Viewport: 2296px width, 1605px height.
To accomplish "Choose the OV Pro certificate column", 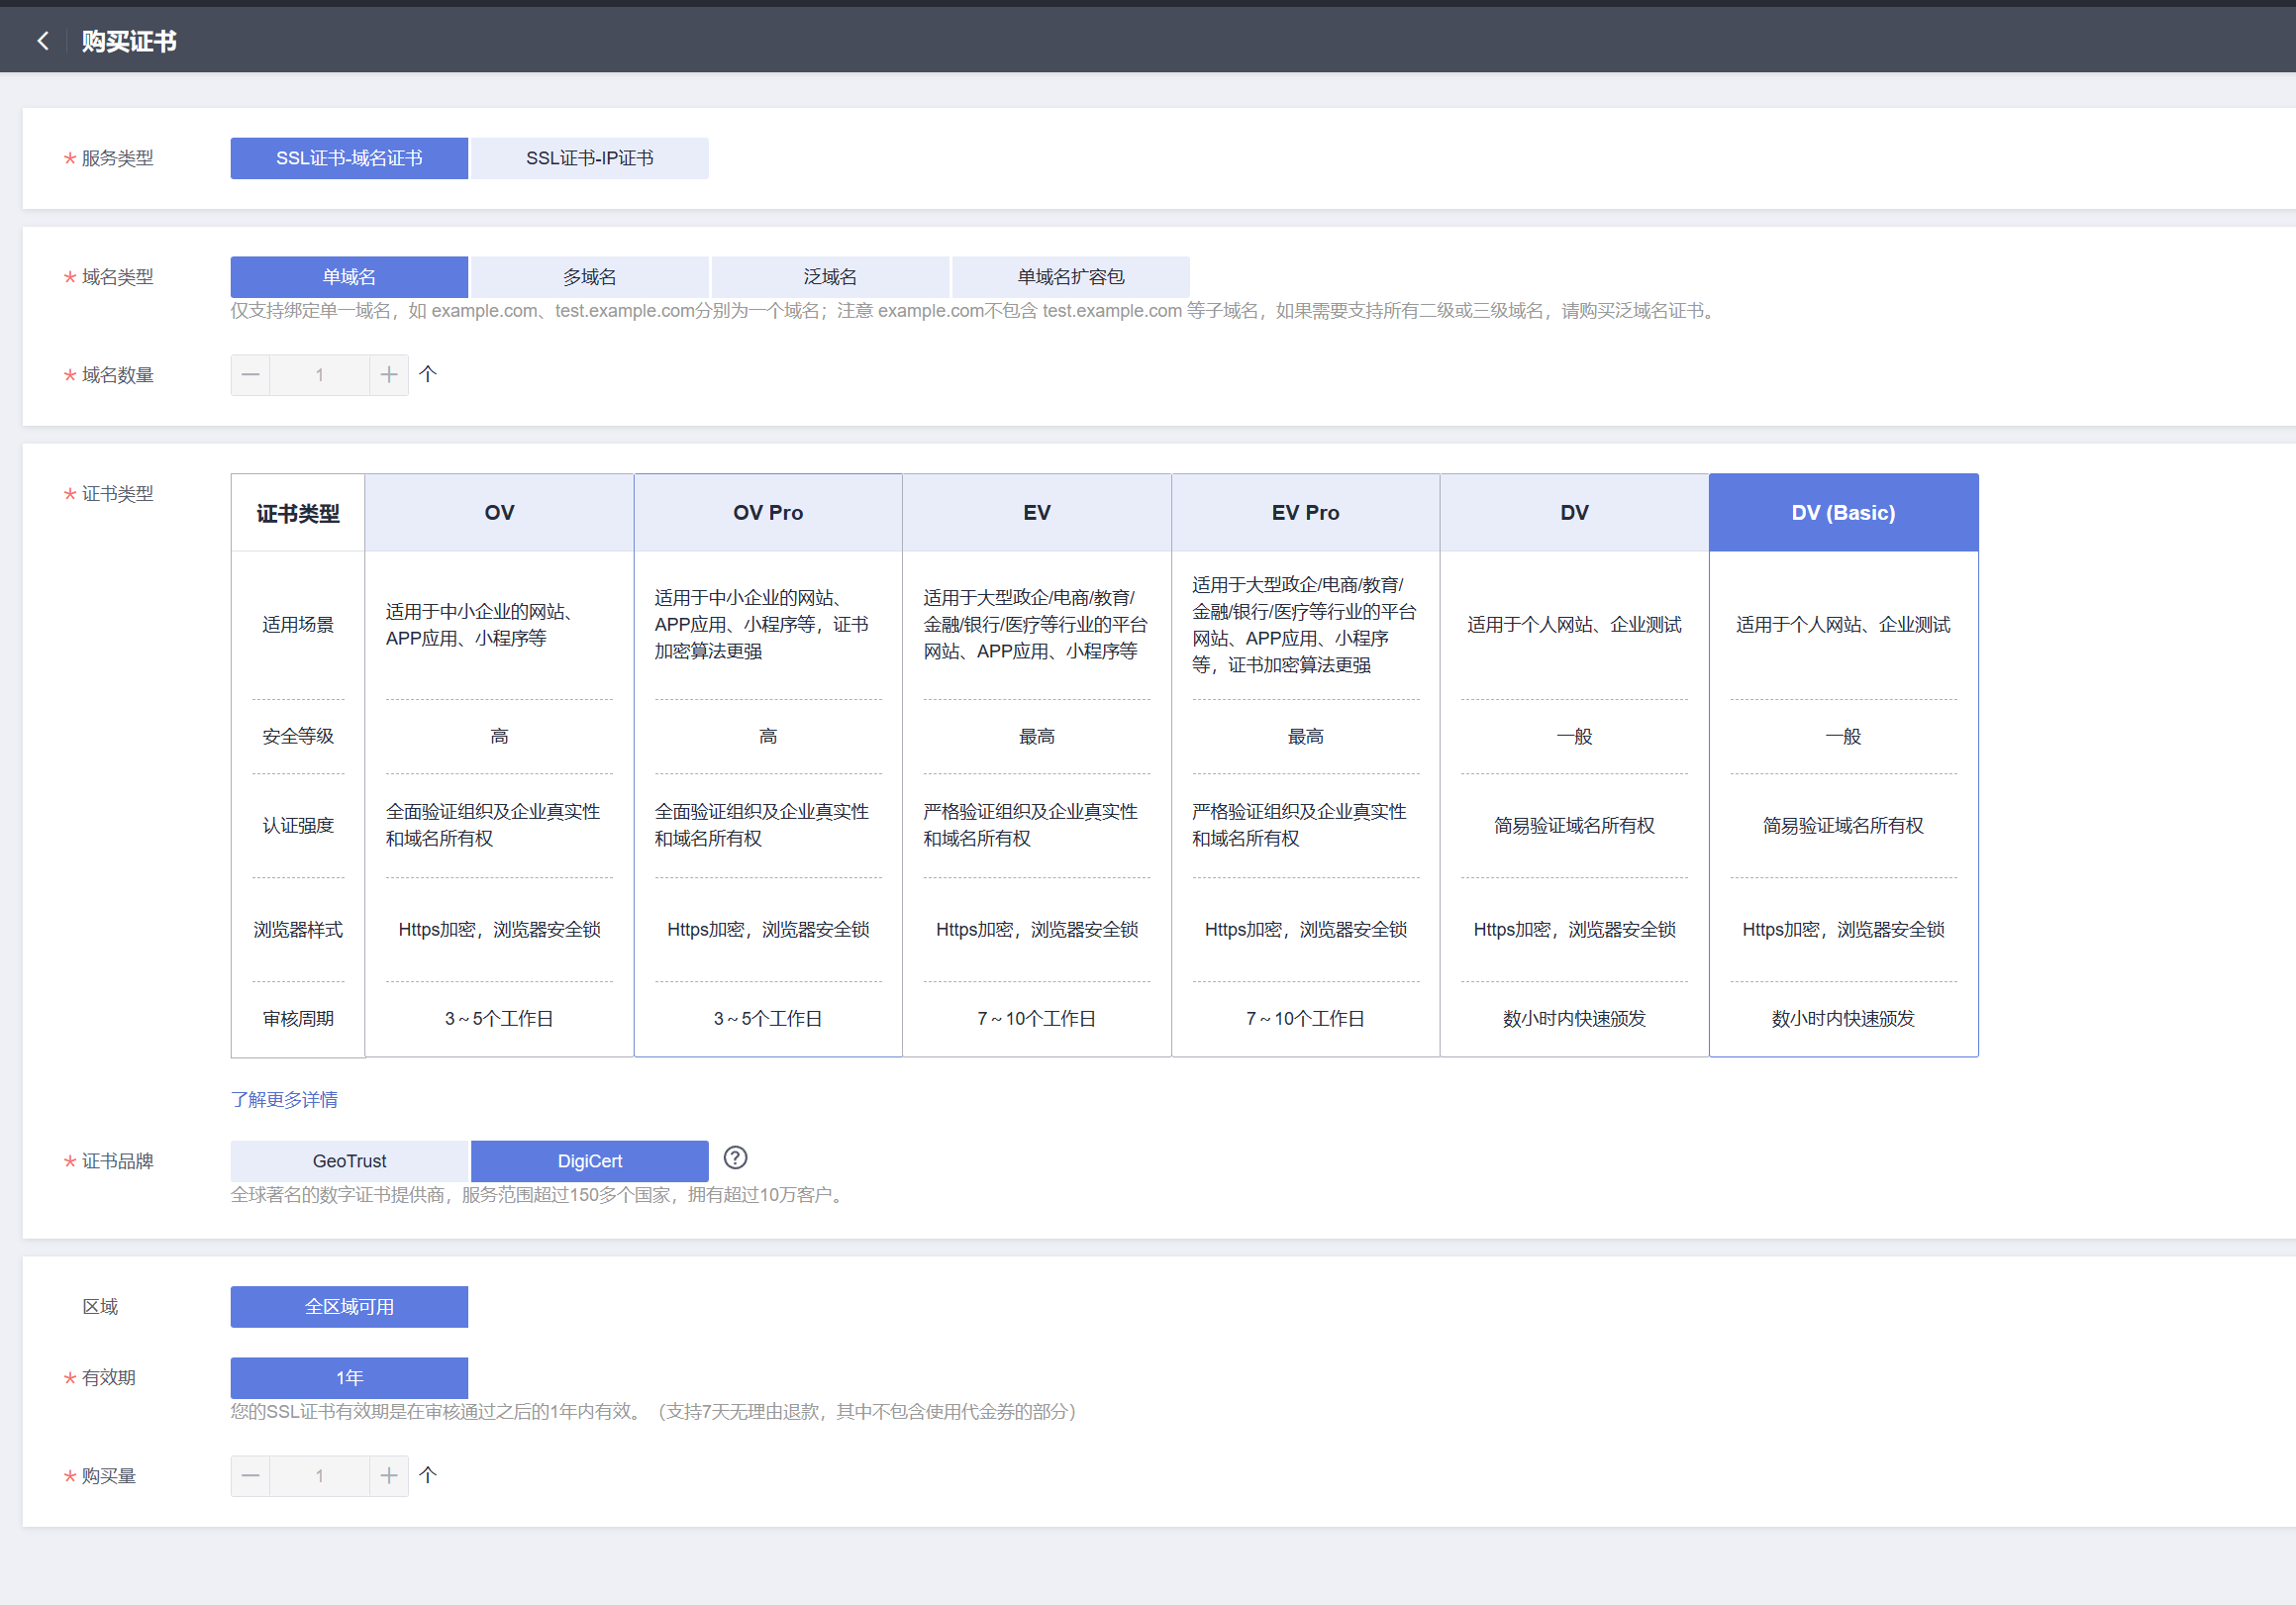I will pyautogui.click(x=767, y=513).
